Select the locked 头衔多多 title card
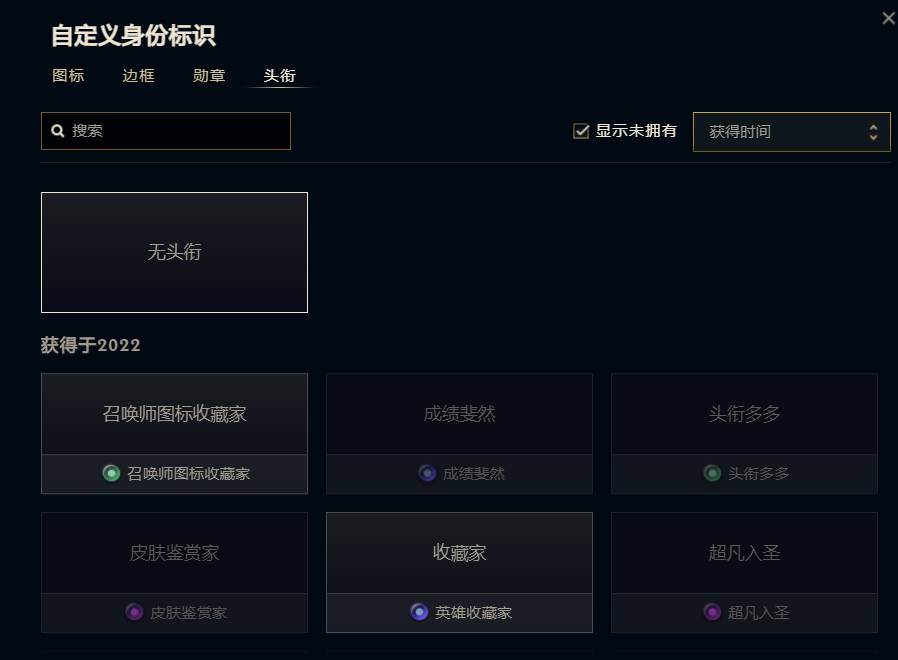This screenshot has width=898, height=660. [x=744, y=414]
